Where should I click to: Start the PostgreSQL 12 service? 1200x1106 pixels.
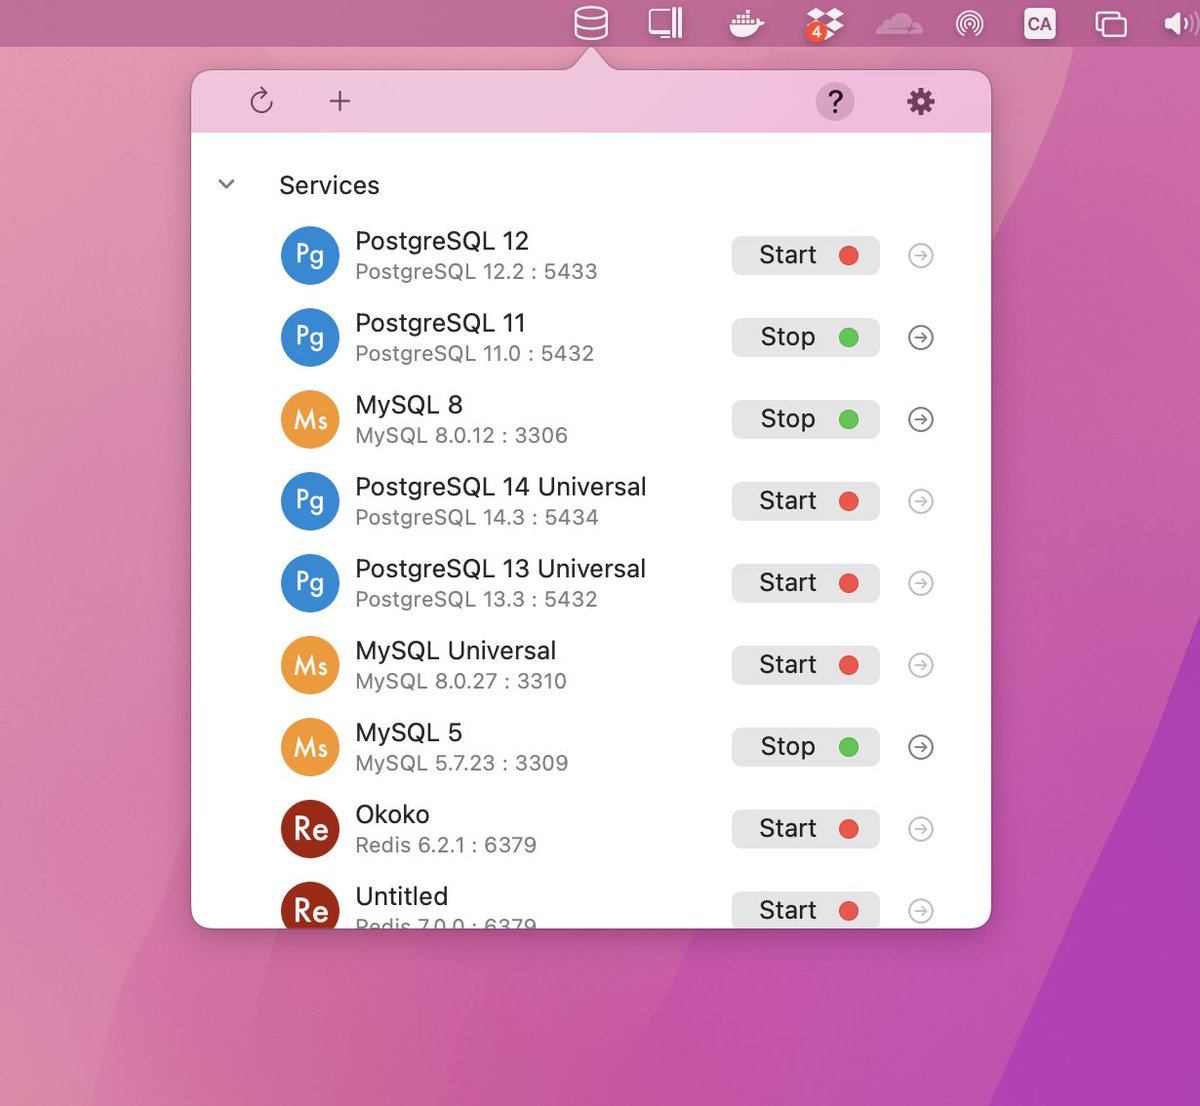coord(805,255)
